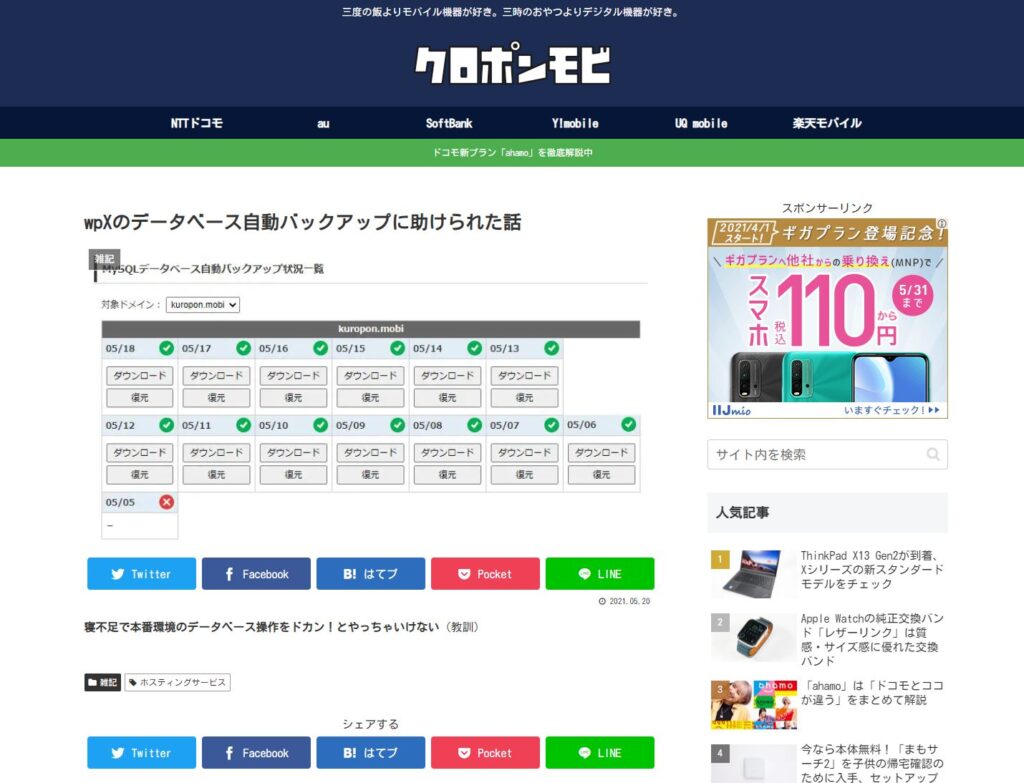
Task: Open the 対象ドメイン kuropon.mobi dropdown
Action: point(203,304)
